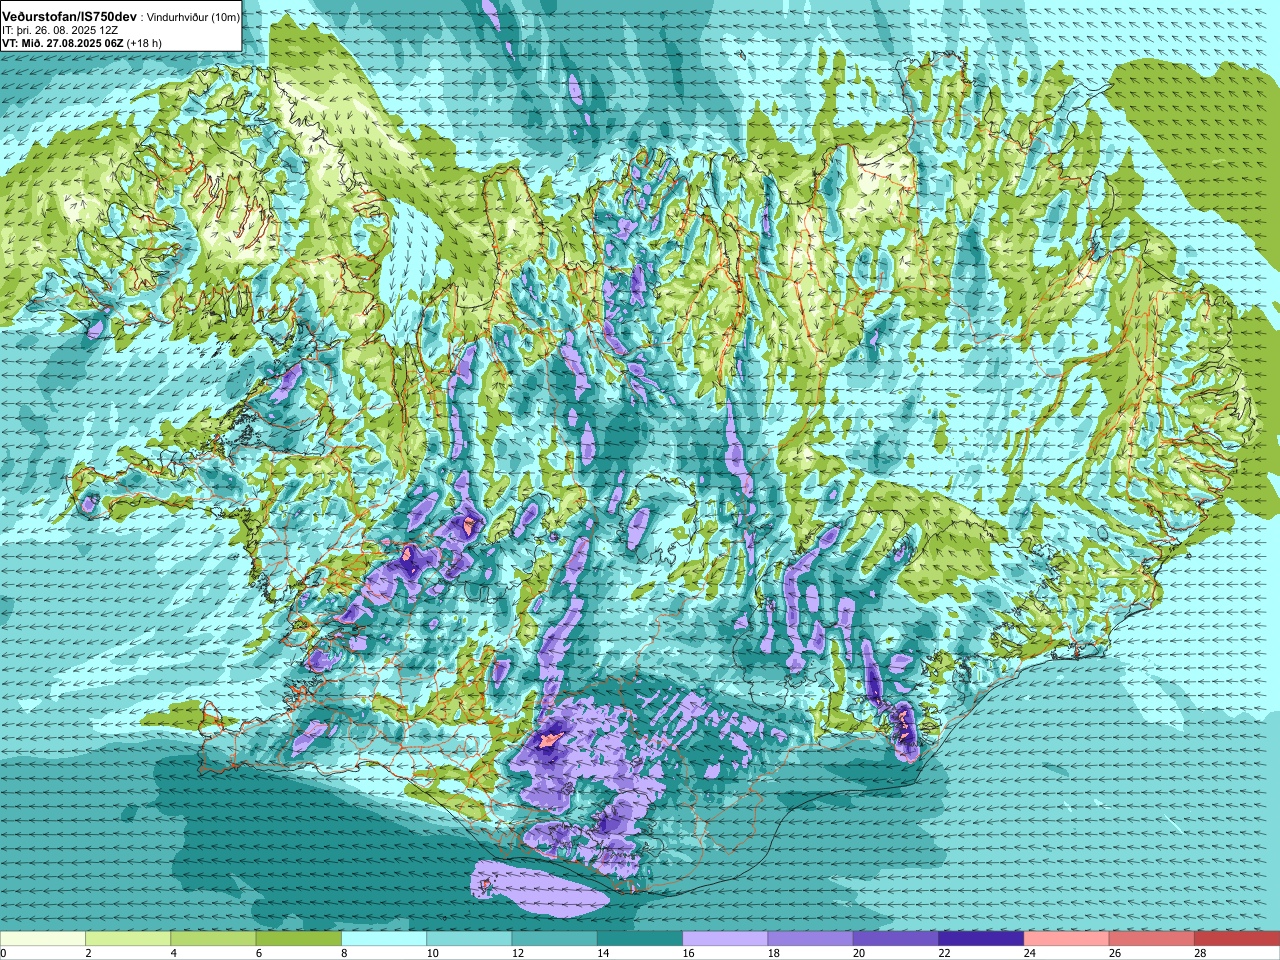Click the "20" legend scale label
This screenshot has height=960, width=1280.
tap(859, 953)
